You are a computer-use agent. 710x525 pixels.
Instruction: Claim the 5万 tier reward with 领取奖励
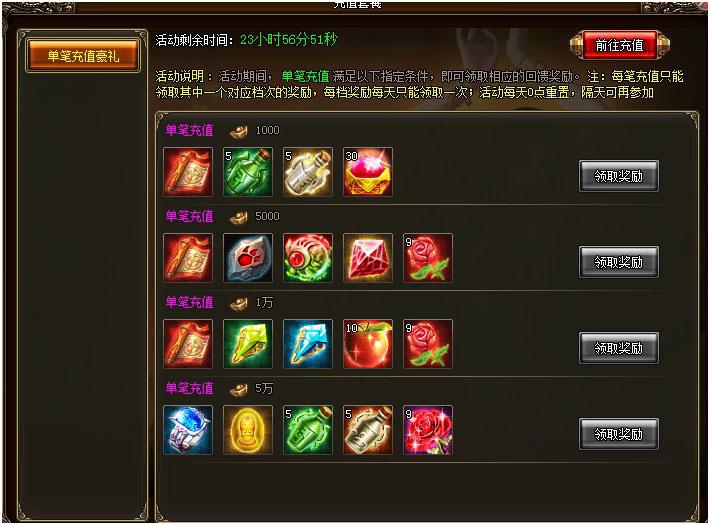pyautogui.click(x=619, y=434)
